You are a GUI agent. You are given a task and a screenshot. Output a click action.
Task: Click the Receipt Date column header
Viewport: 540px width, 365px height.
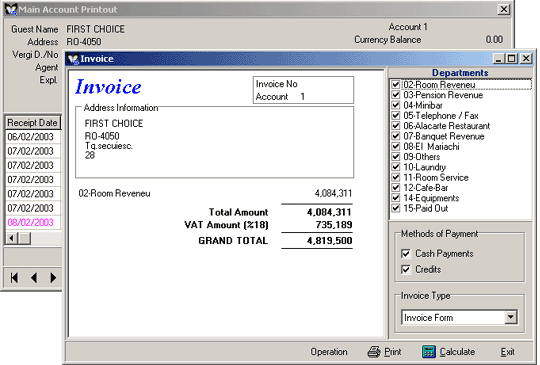[33, 123]
